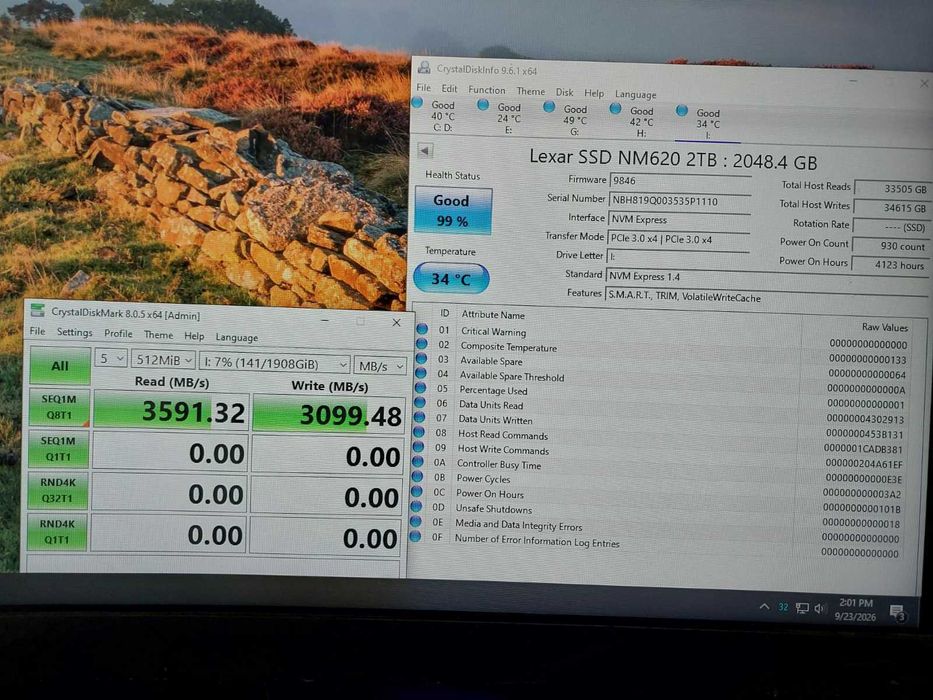Select the Unsafe Shutdowns attribute row
Viewport: 933px width, 700px height.
[656, 515]
